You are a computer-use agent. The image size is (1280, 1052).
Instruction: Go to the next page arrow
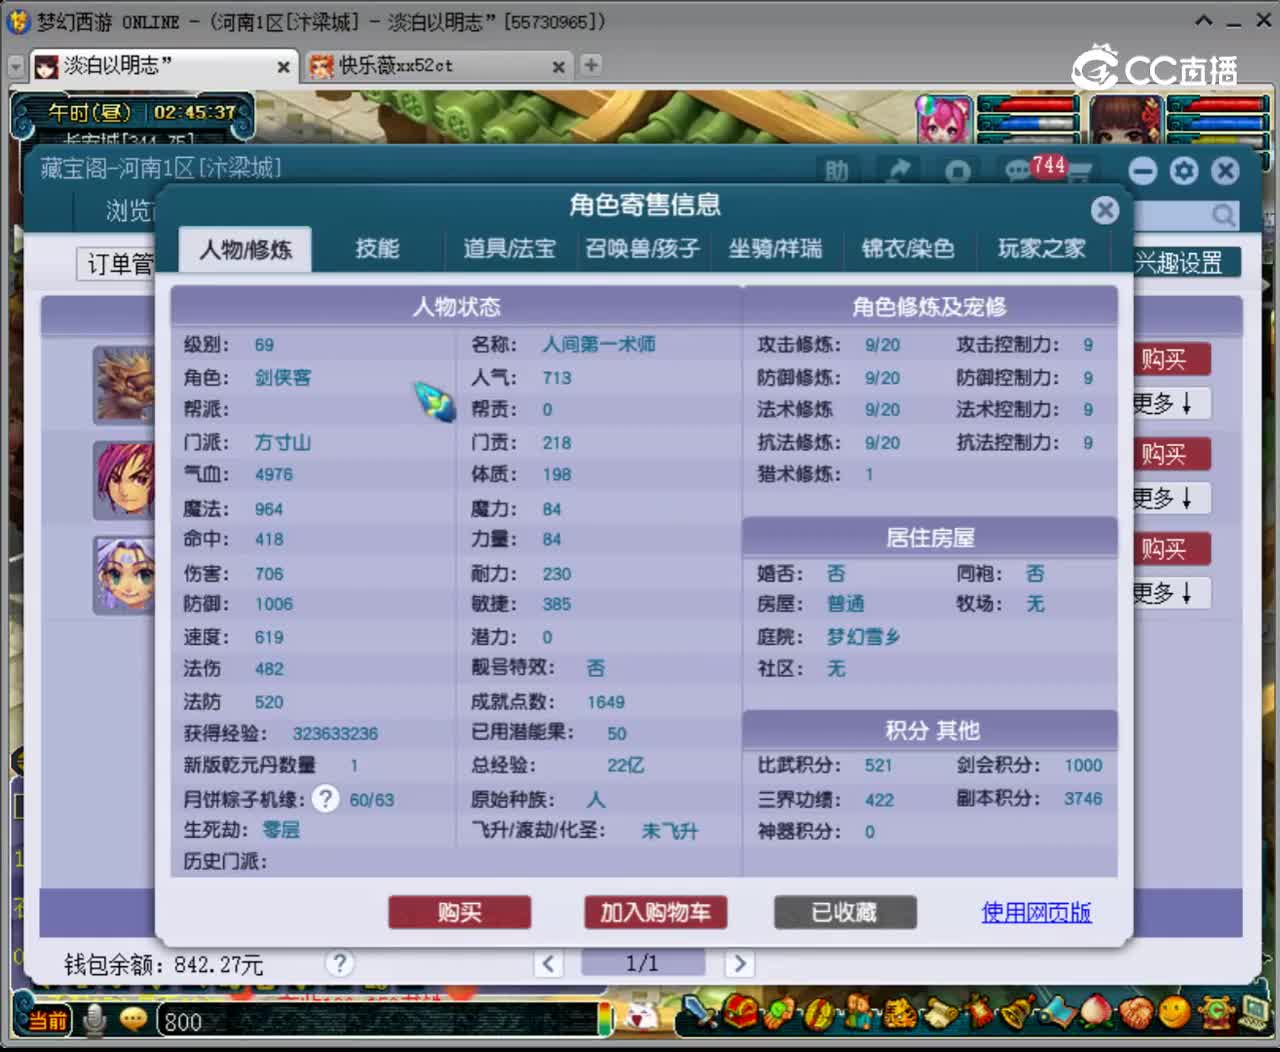coord(739,963)
